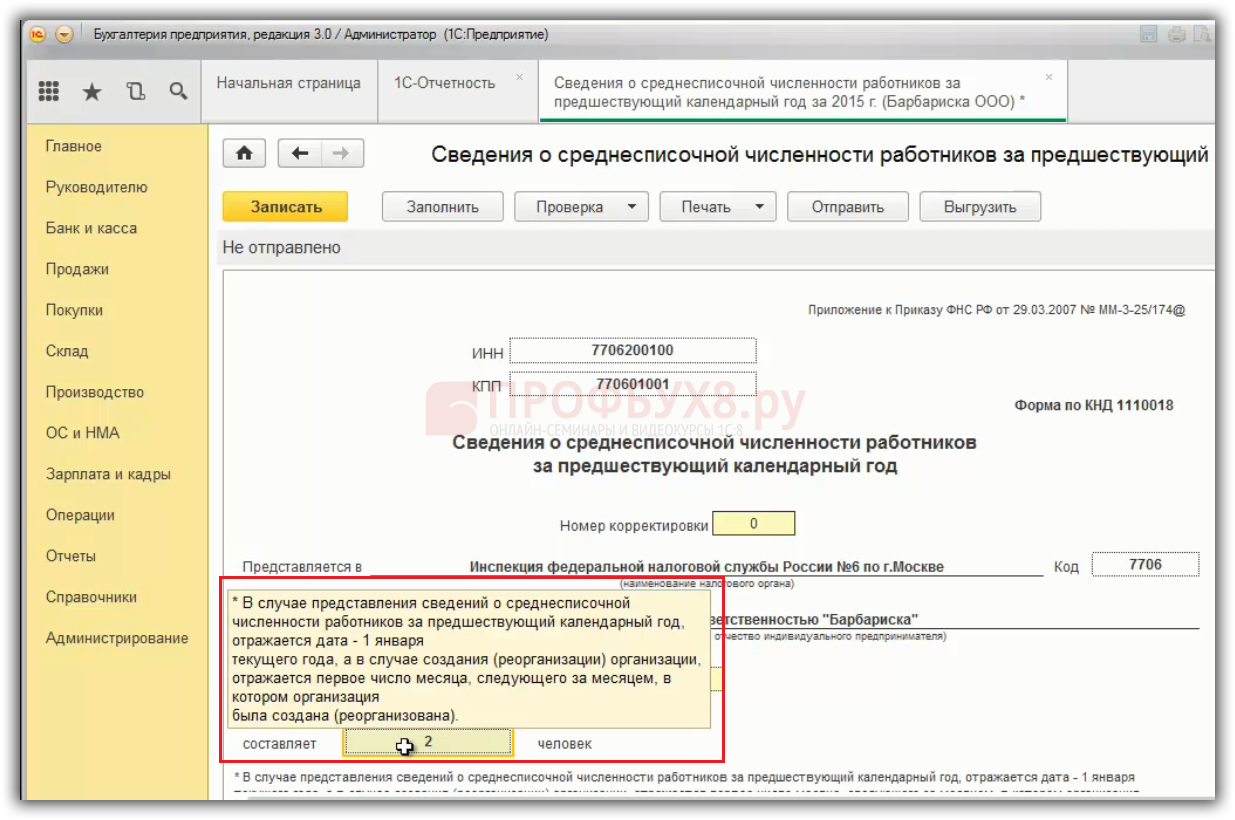This screenshot has height=820, width=1235.
Task: Select the Номер корректировки field
Action: 754,524
